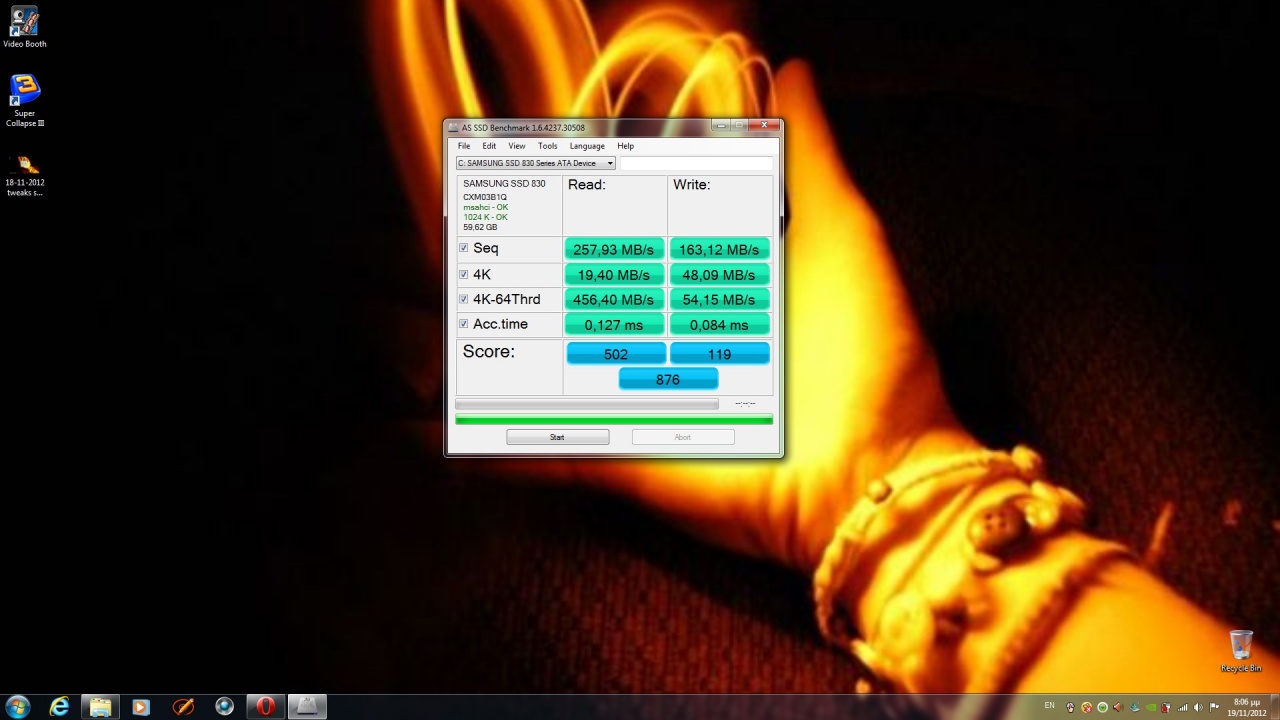Open the Edit menu
The width and height of the screenshot is (1280, 720).
click(x=489, y=146)
